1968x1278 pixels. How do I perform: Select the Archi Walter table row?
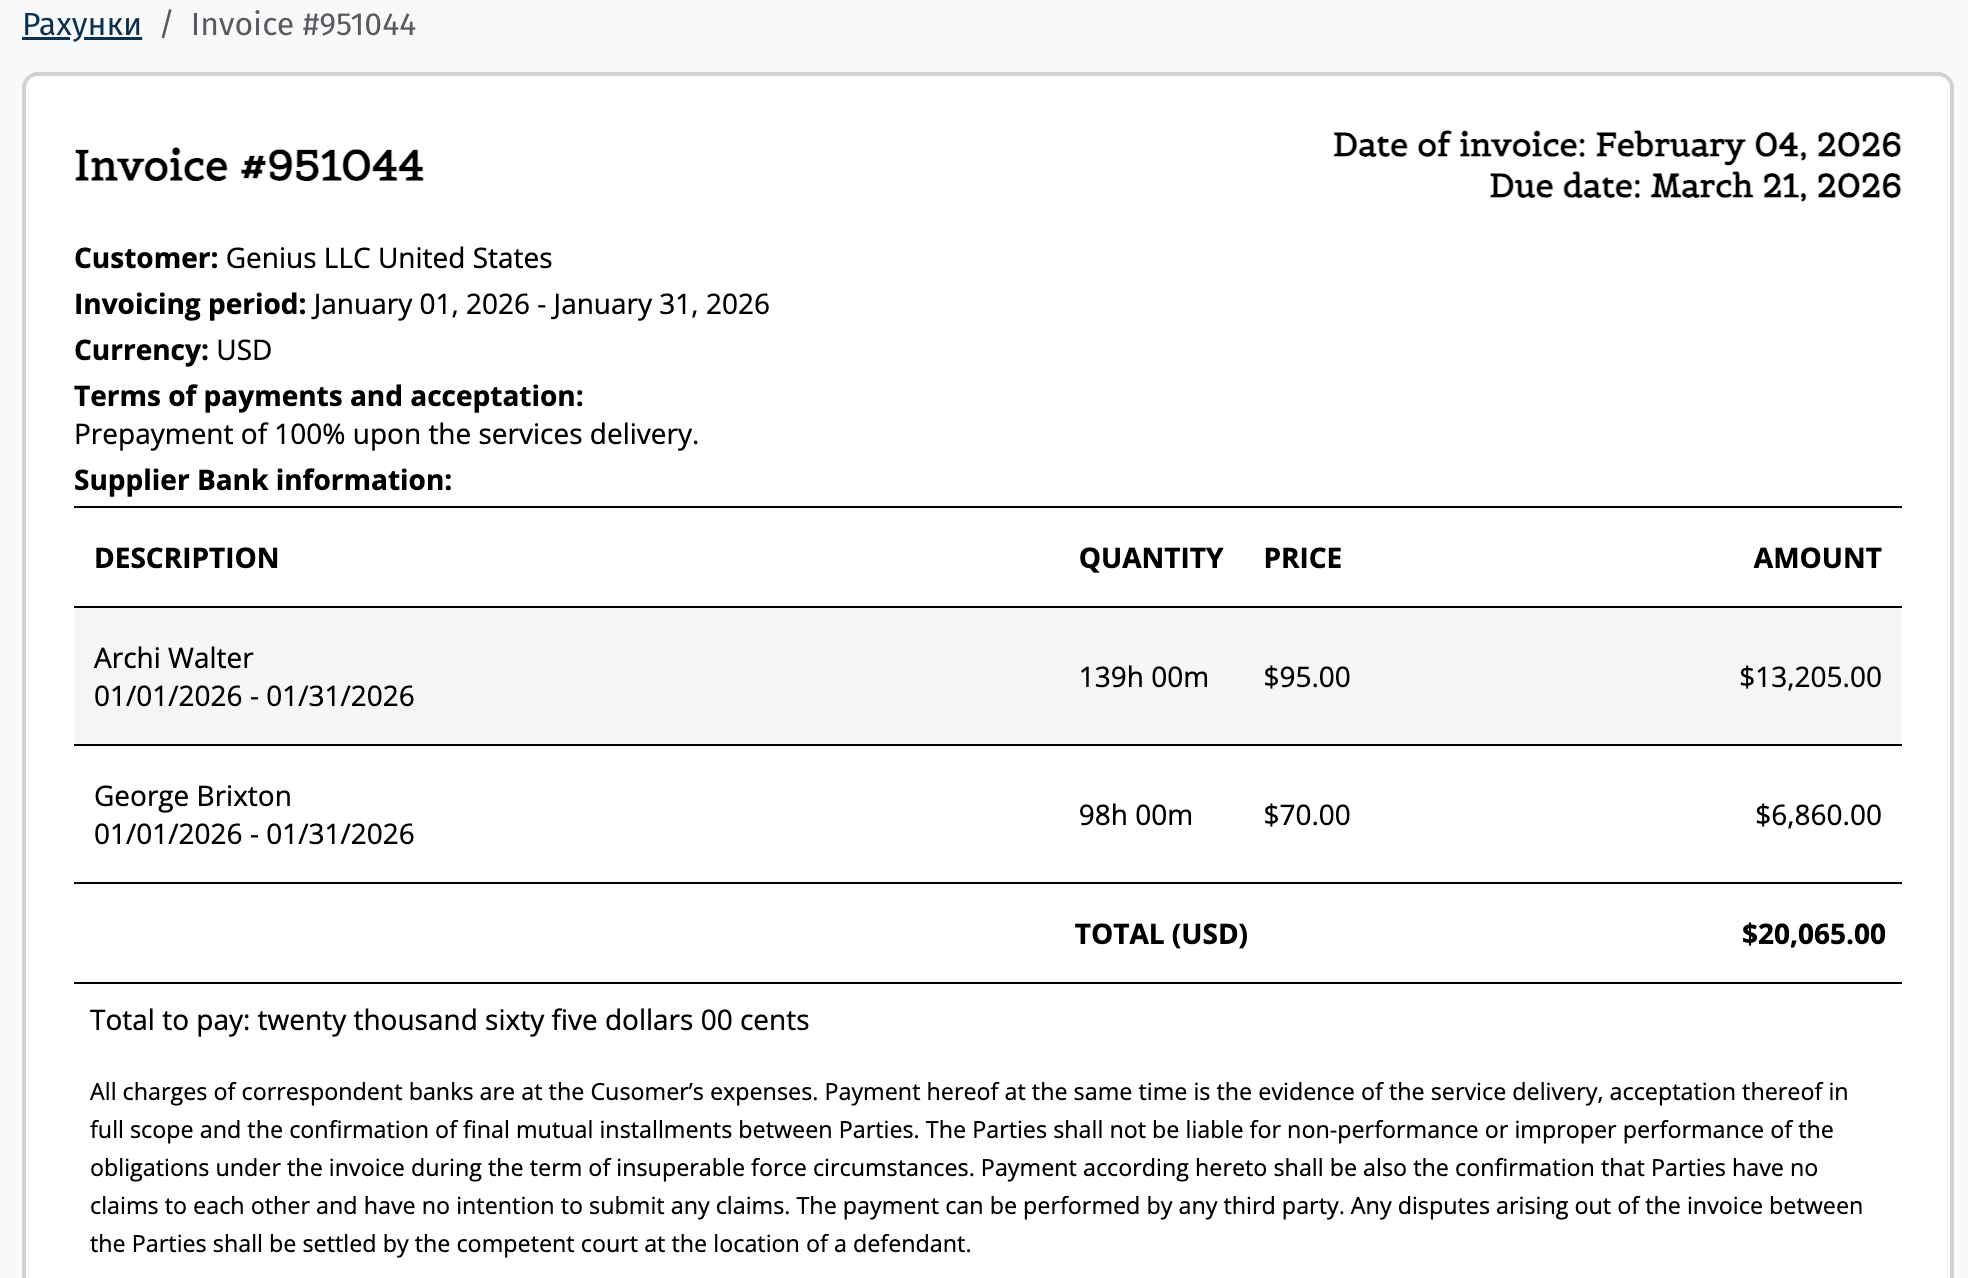987,676
